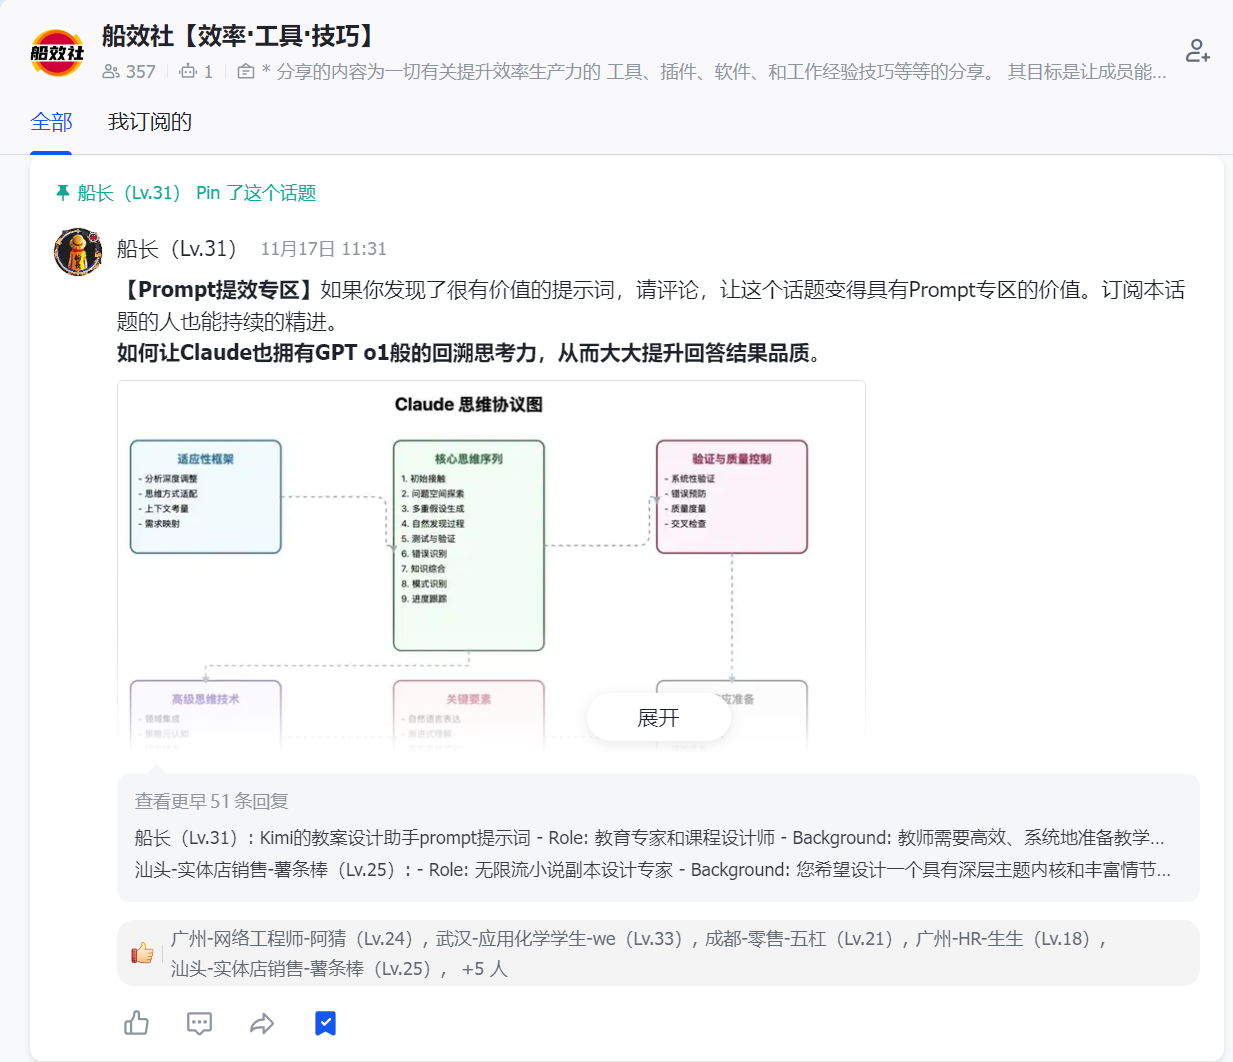The image size is (1233, 1062).
Task: Like the post with thumbs-up button
Action: click(137, 1023)
